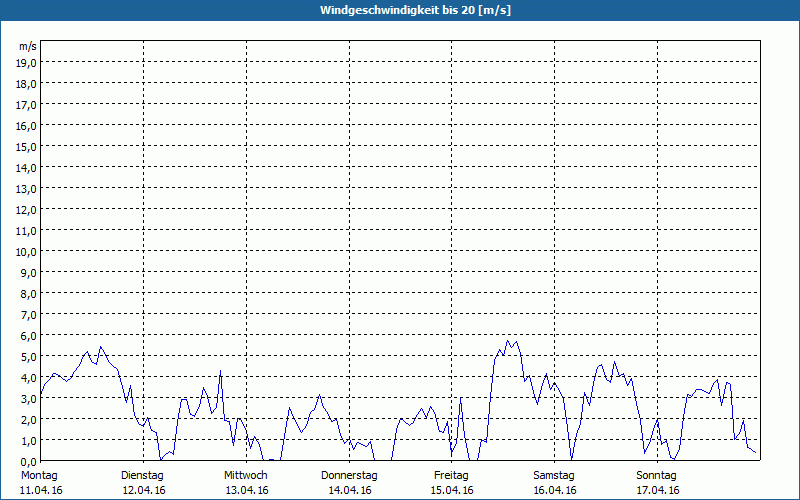800x500 pixels.
Task: Select the 17,0 y-axis label
Action: [27, 105]
